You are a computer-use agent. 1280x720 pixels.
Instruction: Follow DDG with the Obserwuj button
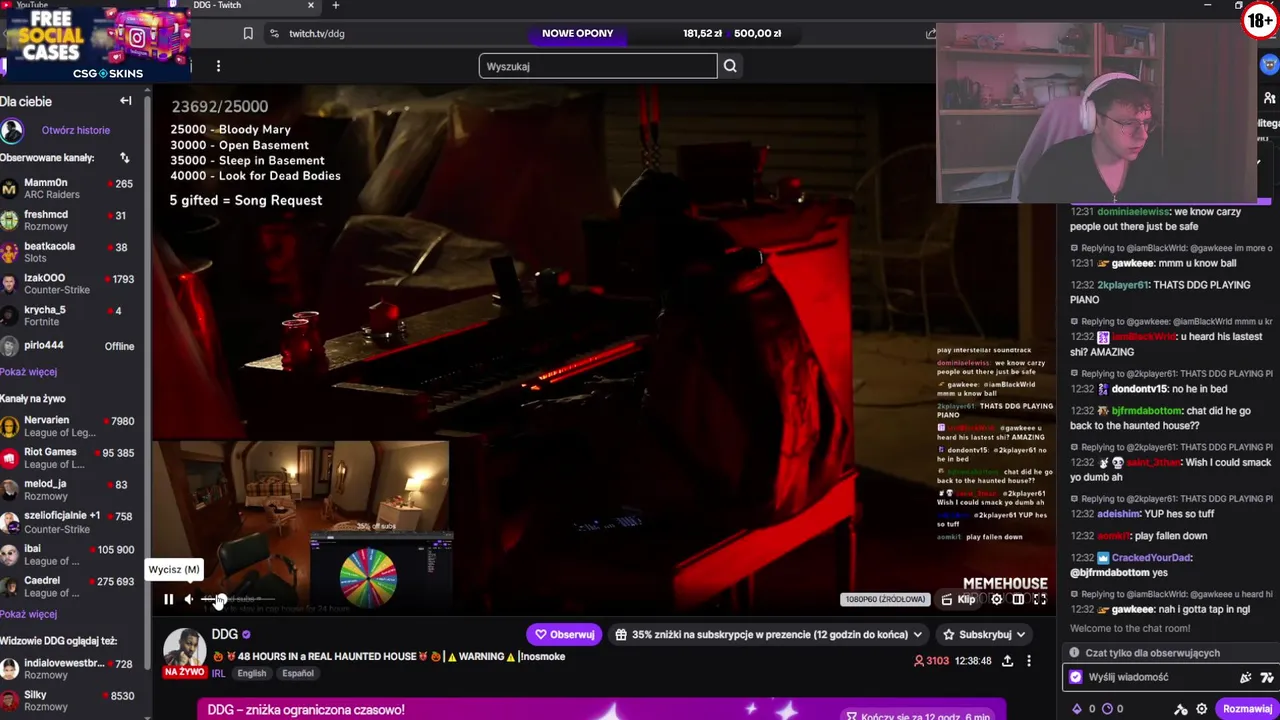click(564, 634)
